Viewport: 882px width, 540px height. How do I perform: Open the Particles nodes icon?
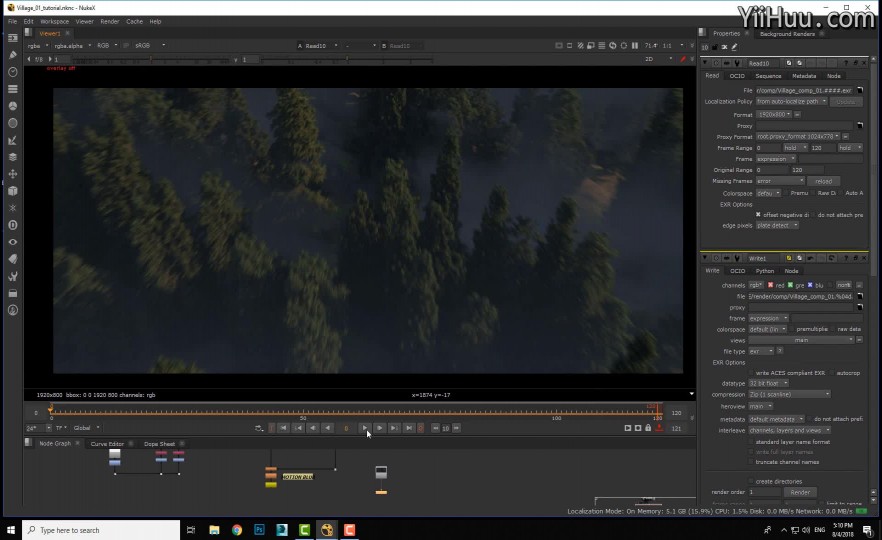(x=12, y=208)
